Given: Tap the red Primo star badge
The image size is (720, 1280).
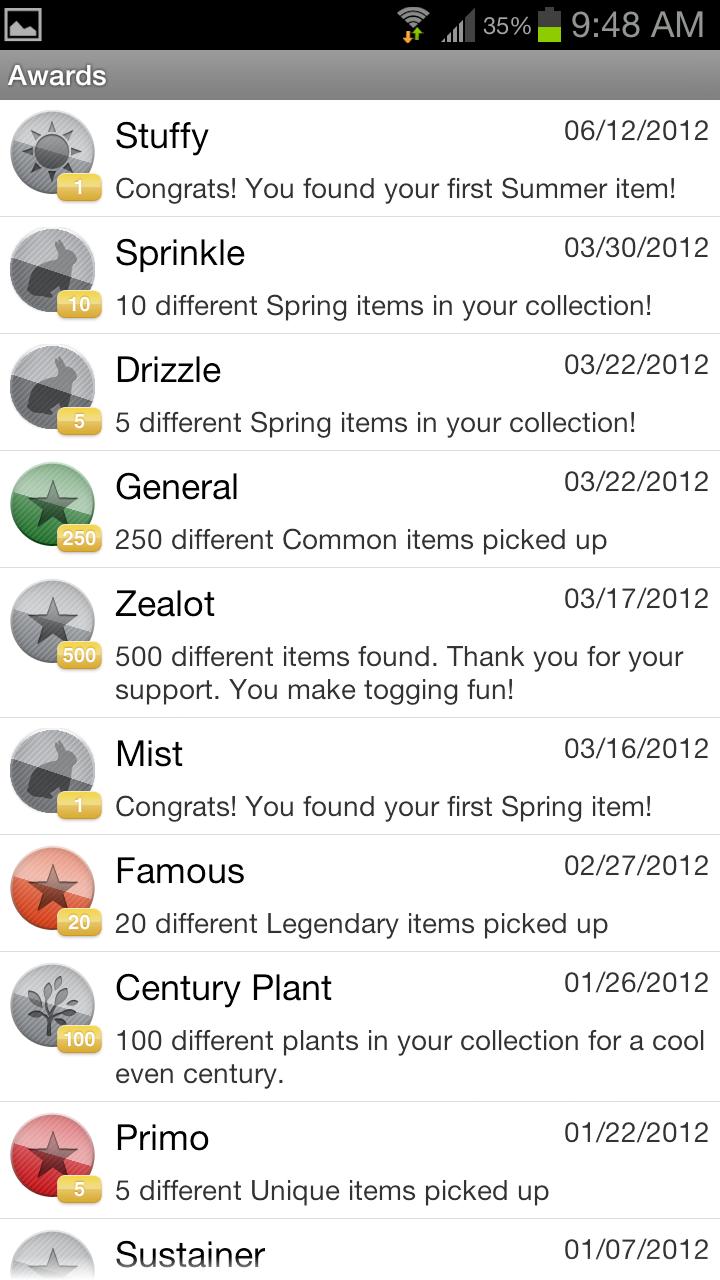Looking at the screenshot, I should pos(54,1160).
